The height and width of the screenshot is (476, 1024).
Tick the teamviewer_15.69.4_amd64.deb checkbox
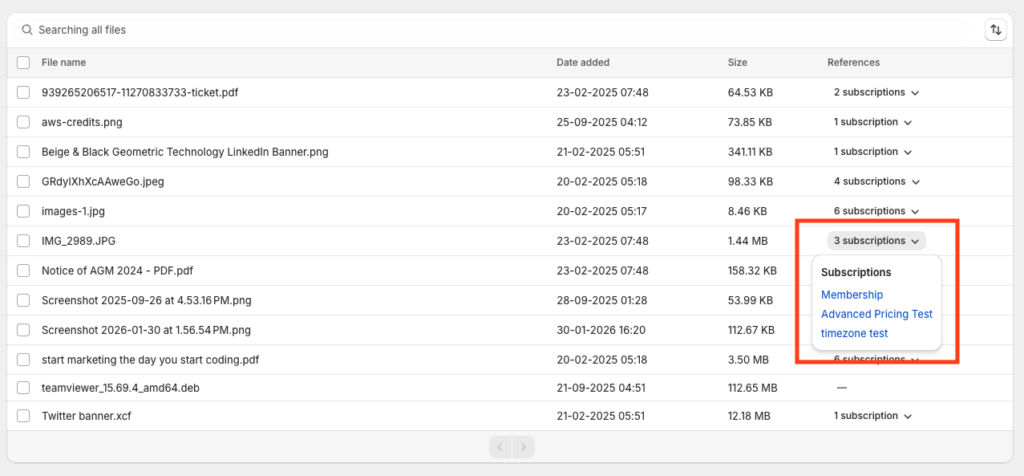pyautogui.click(x=24, y=389)
